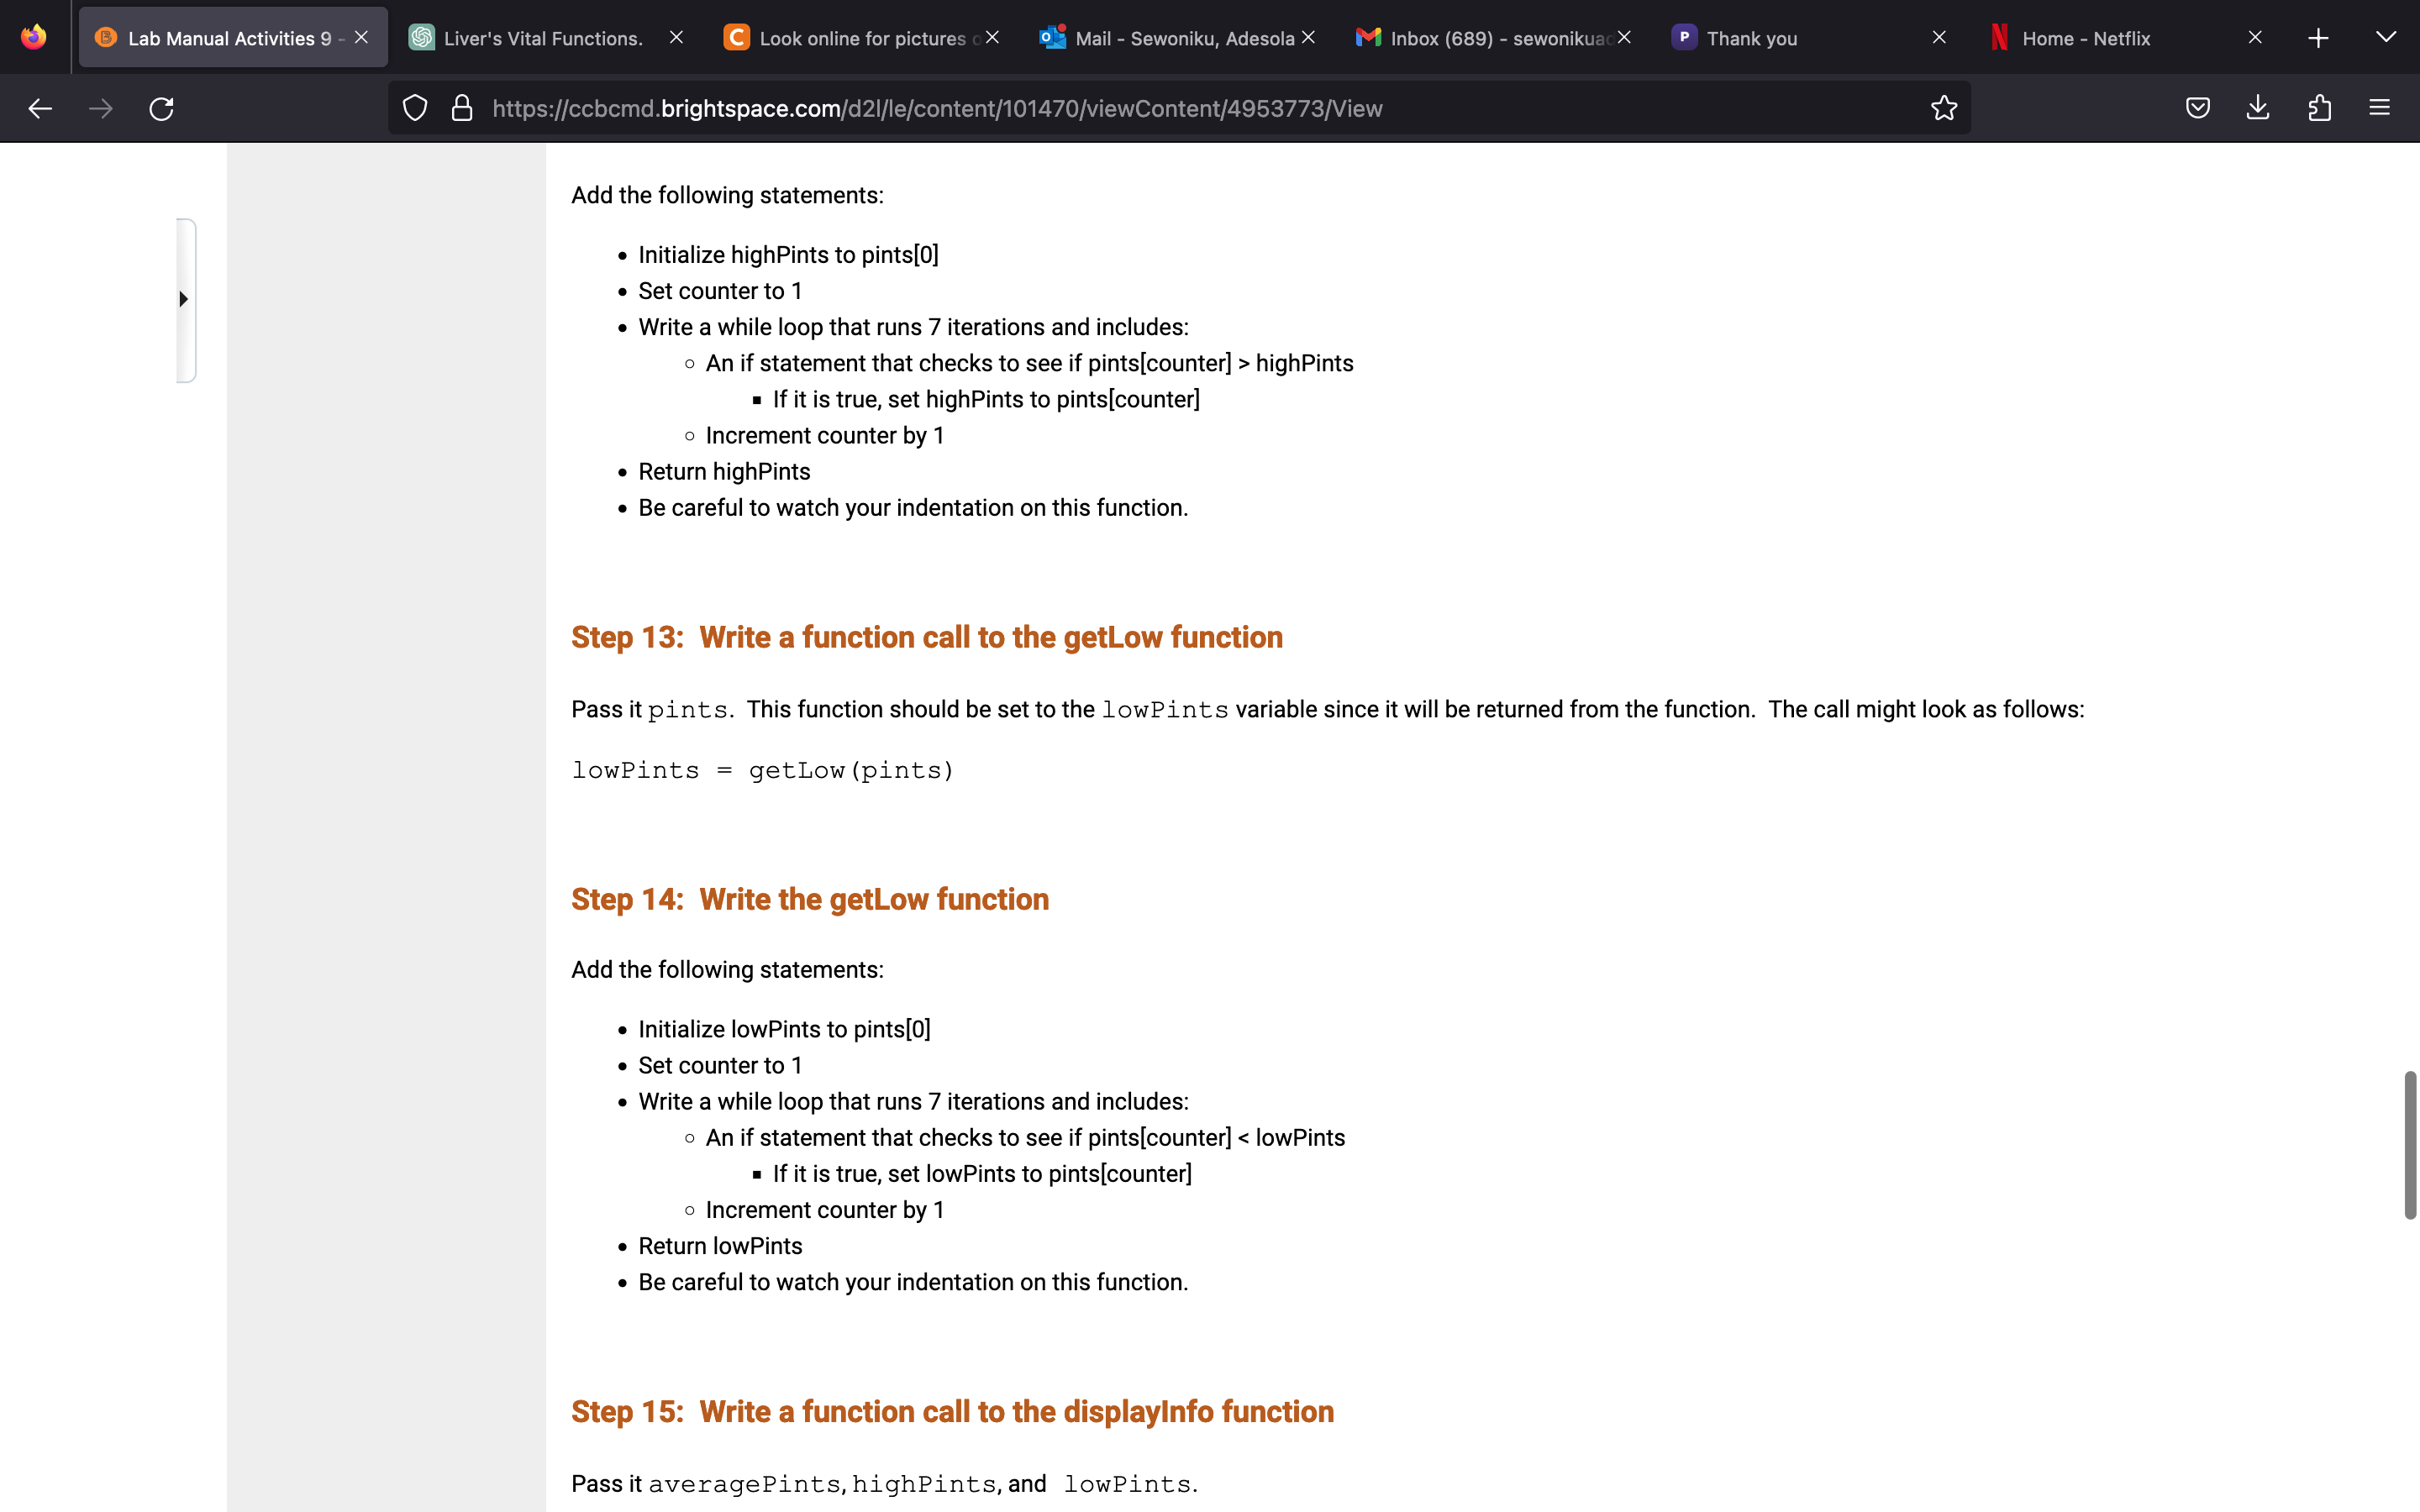The width and height of the screenshot is (2420, 1512).
Task: Click the Brightspace home icon
Action: click(x=108, y=37)
